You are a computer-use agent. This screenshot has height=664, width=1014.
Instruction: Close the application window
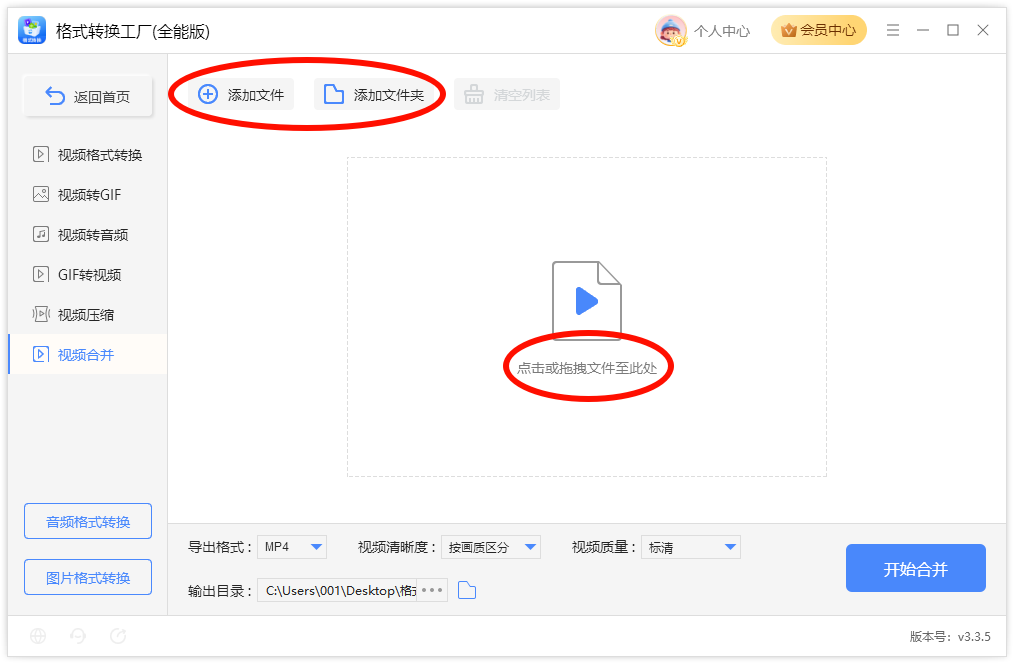pyautogui.click(x=983, y=30)
